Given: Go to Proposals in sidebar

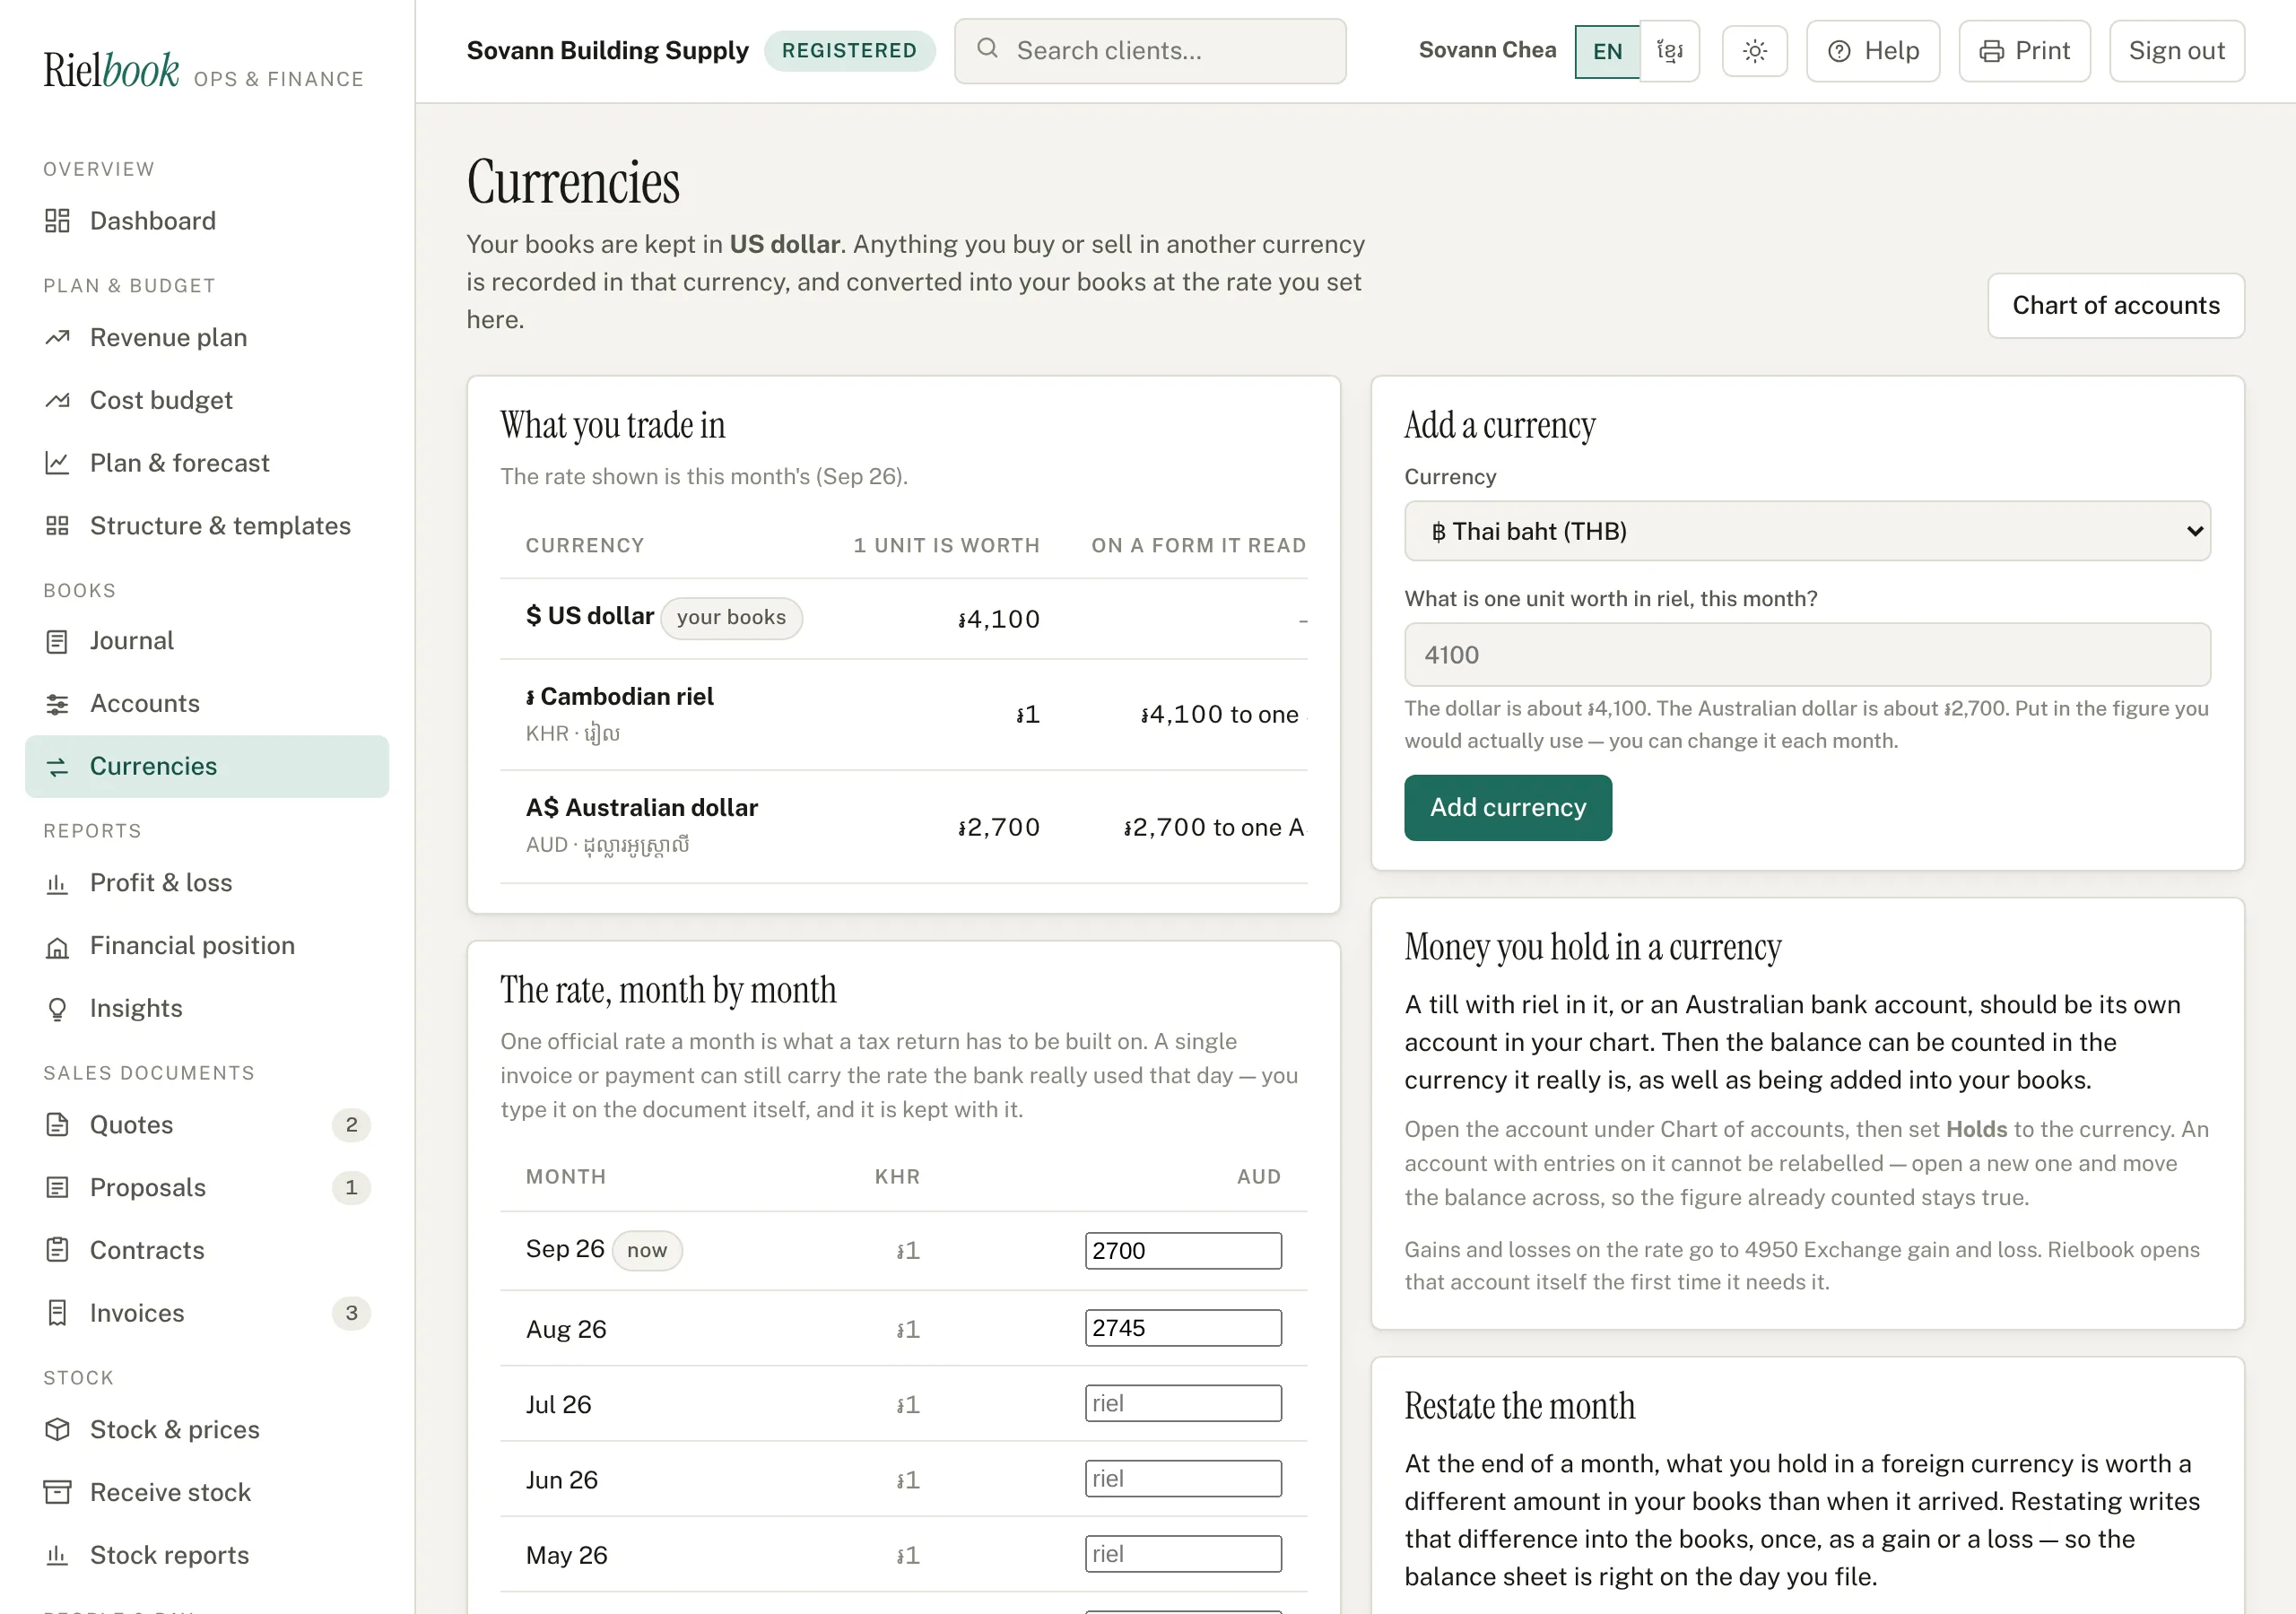Looking at the screenshot, I should click(207, 1187).
